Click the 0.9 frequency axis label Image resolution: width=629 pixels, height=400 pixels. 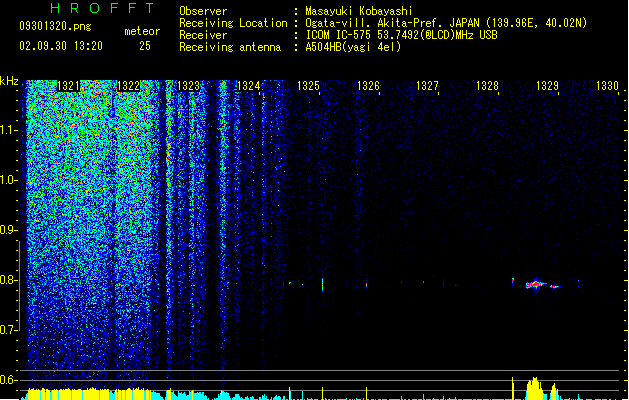(9, 230)
